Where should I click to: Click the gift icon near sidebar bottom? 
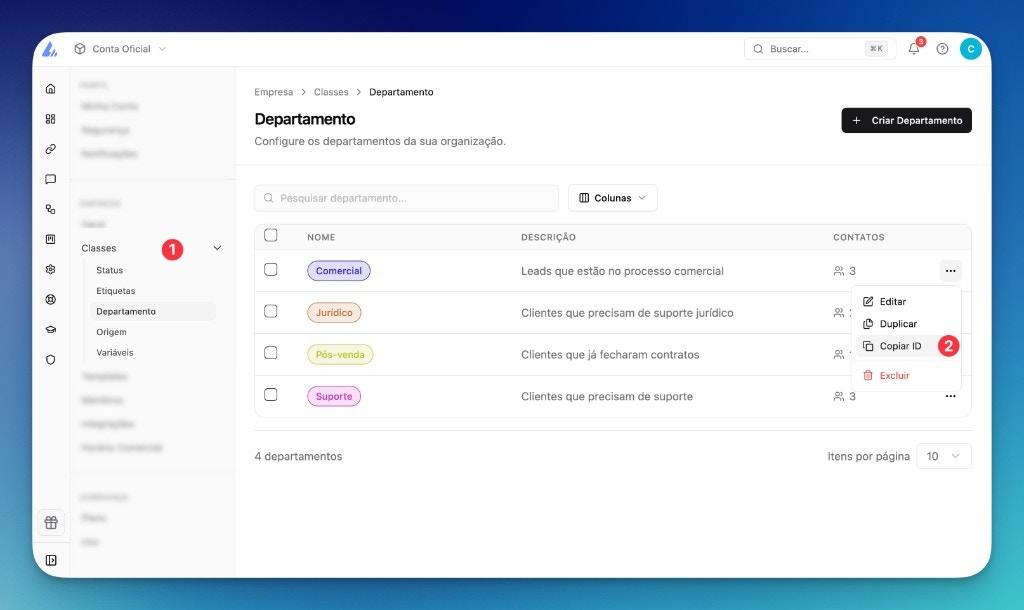[50, 522]
